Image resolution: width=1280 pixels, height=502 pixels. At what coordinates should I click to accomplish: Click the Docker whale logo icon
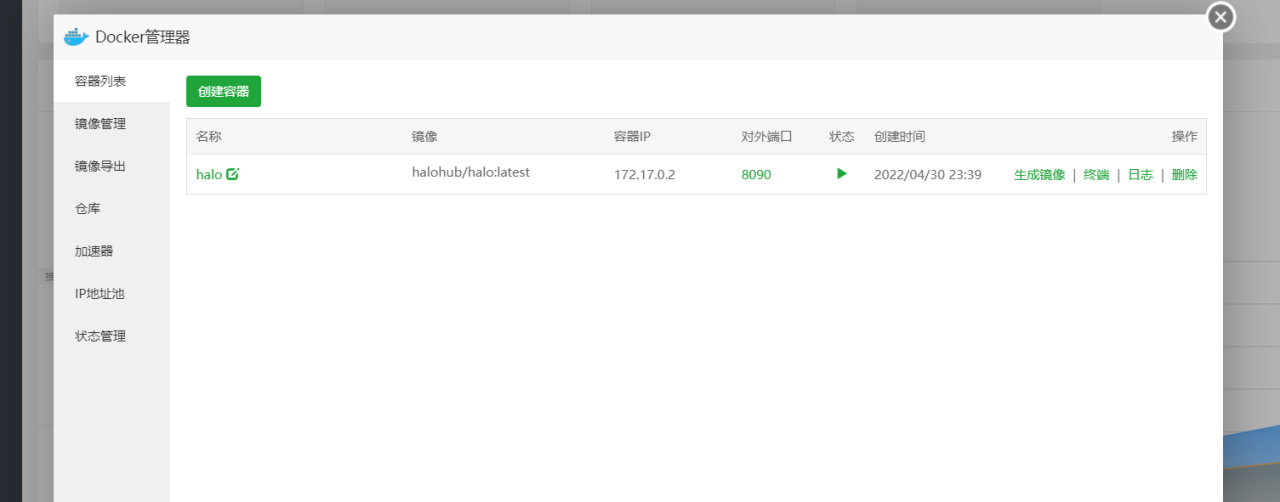click(76, 37)
